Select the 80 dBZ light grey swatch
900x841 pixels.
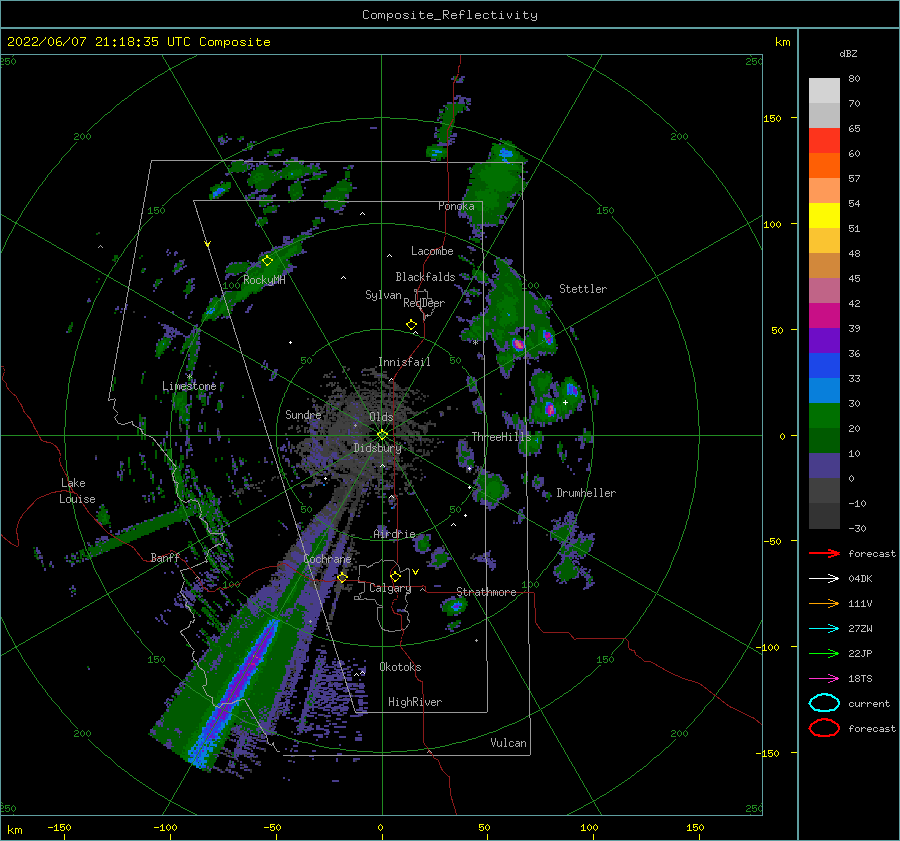click(x=824, y=90)
